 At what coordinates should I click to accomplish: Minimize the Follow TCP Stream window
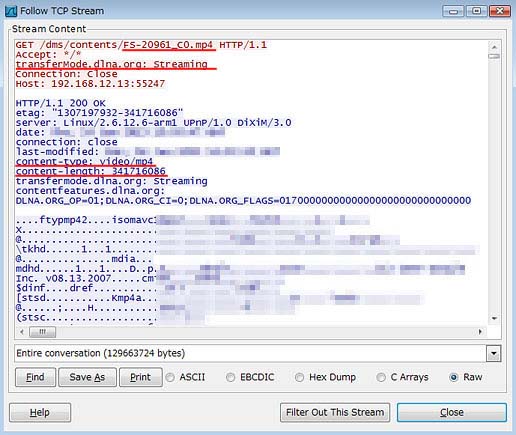(x=453, y=11)
